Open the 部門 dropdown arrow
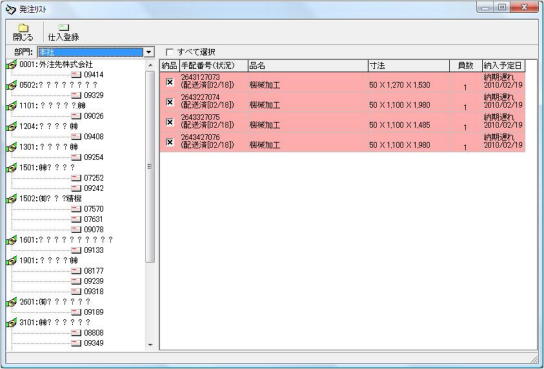544x369 pixels. tap(148, 52)
